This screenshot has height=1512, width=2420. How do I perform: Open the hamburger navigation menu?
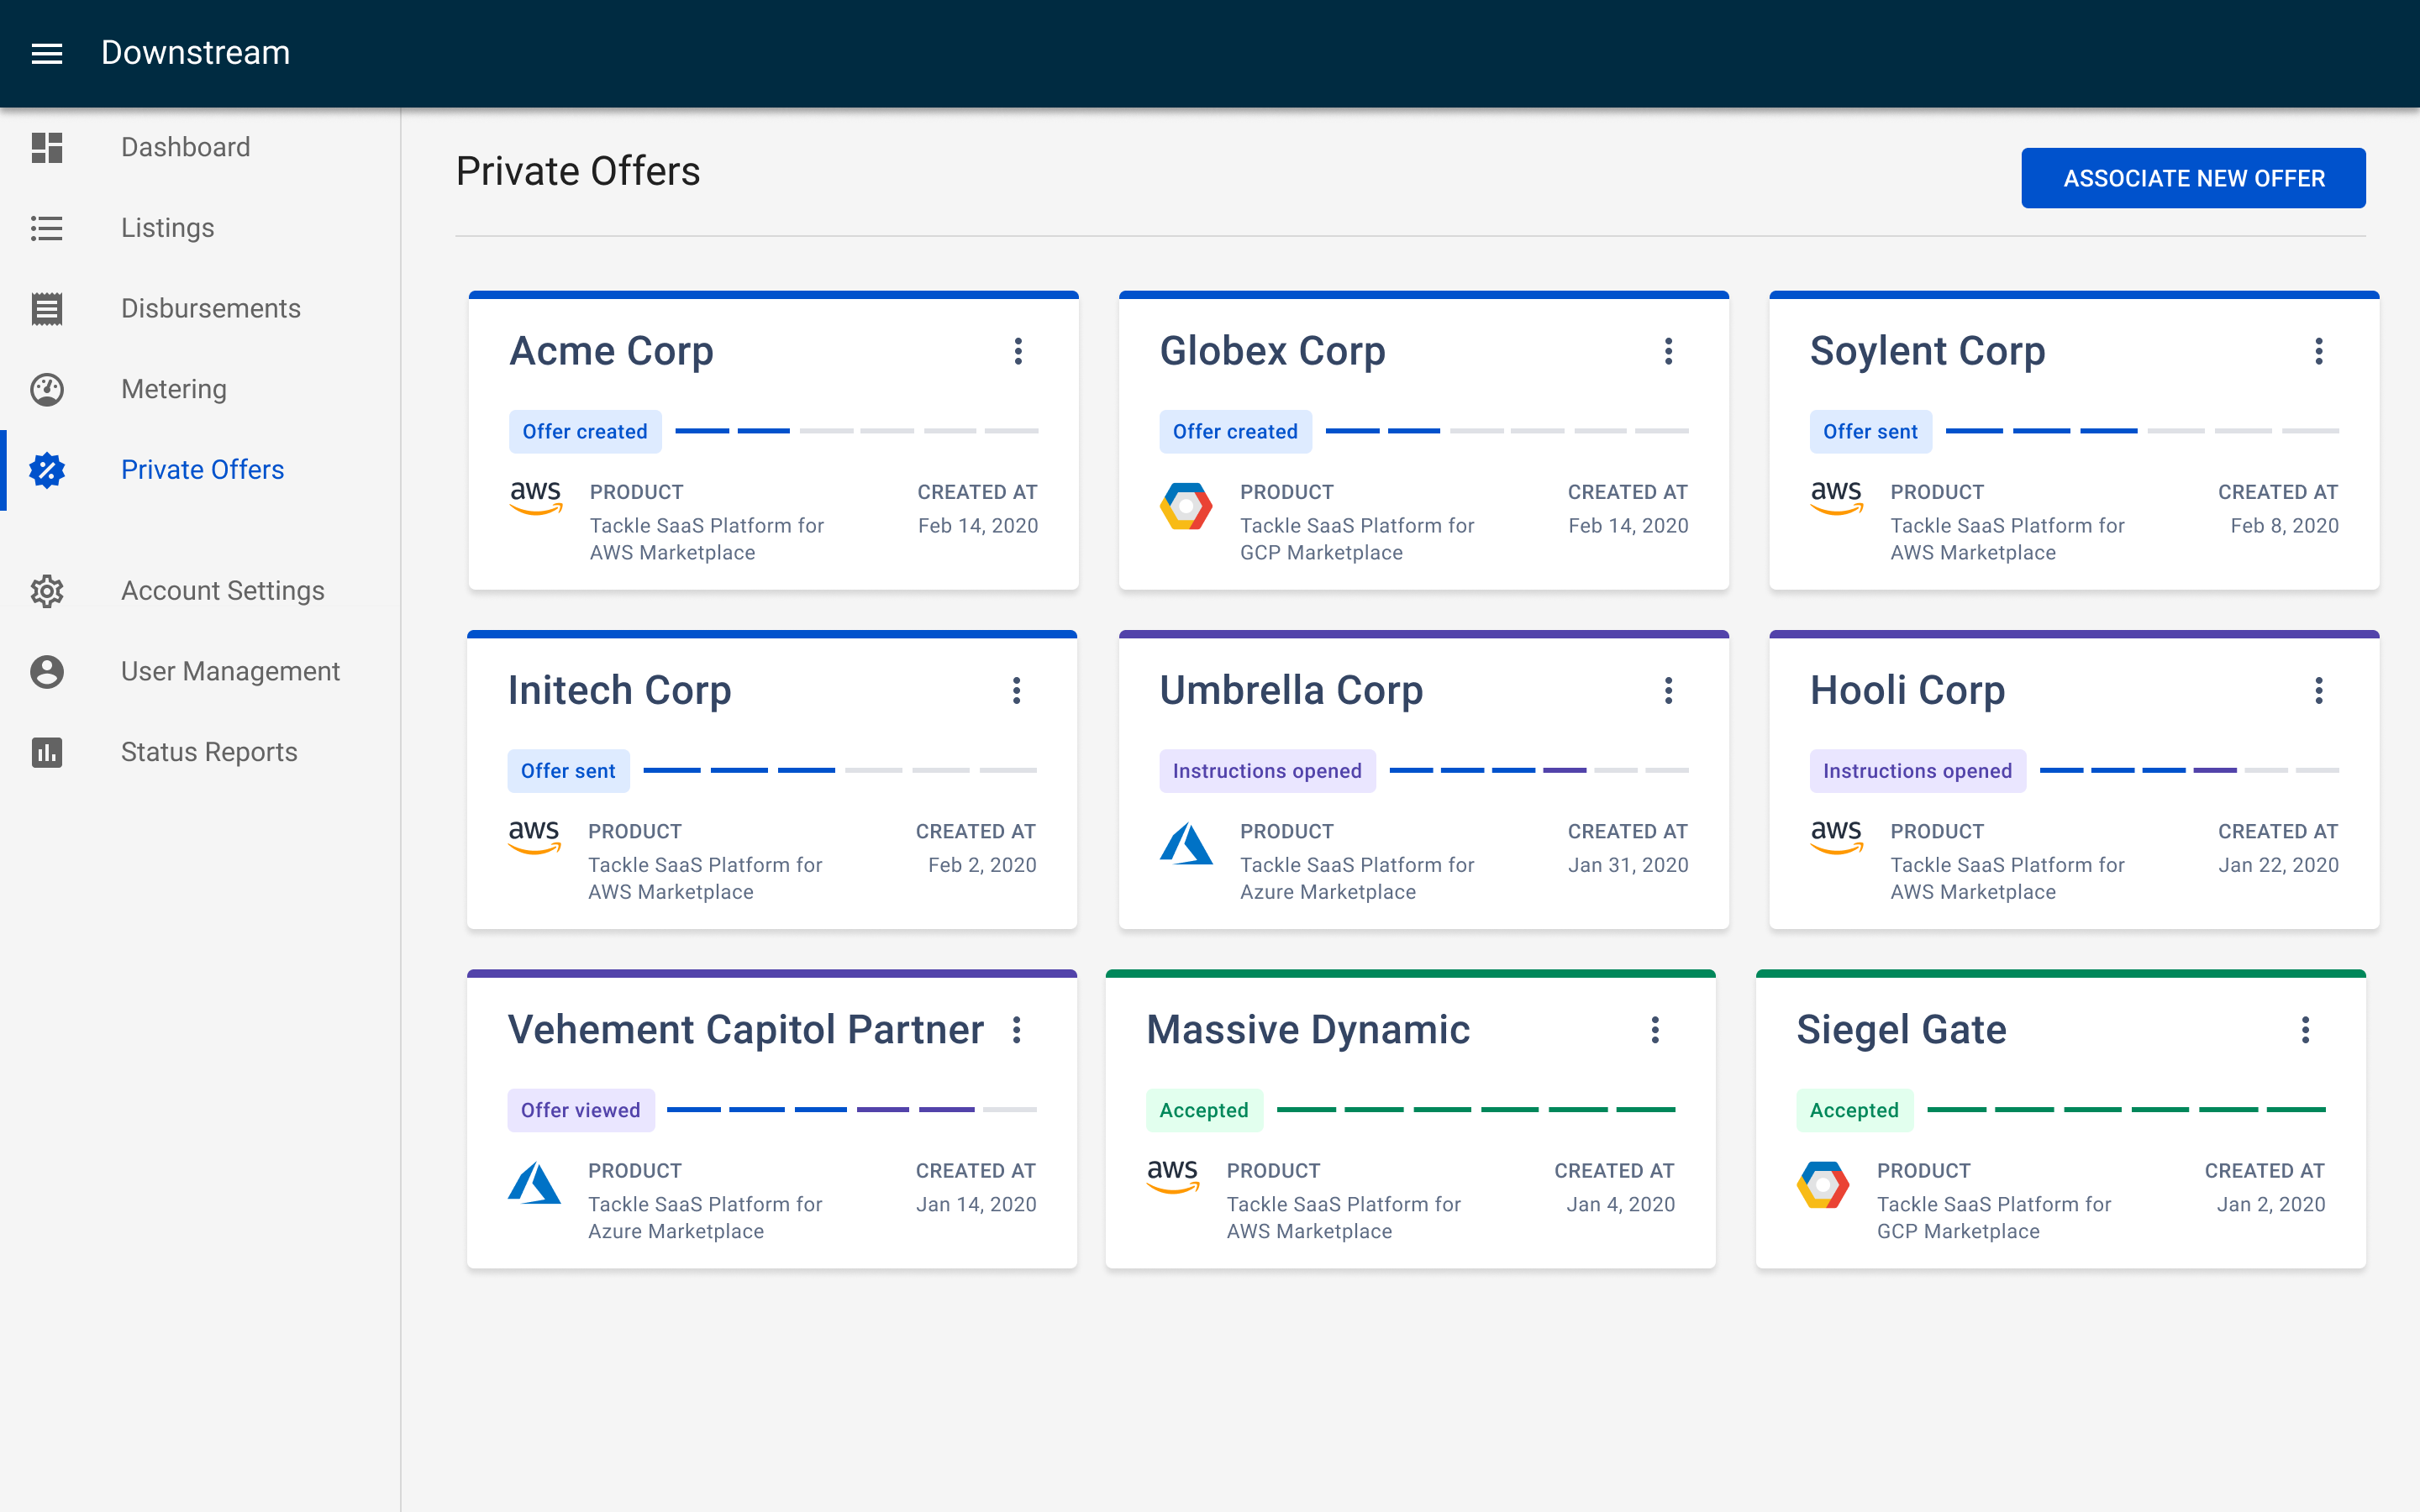(47, 53)
